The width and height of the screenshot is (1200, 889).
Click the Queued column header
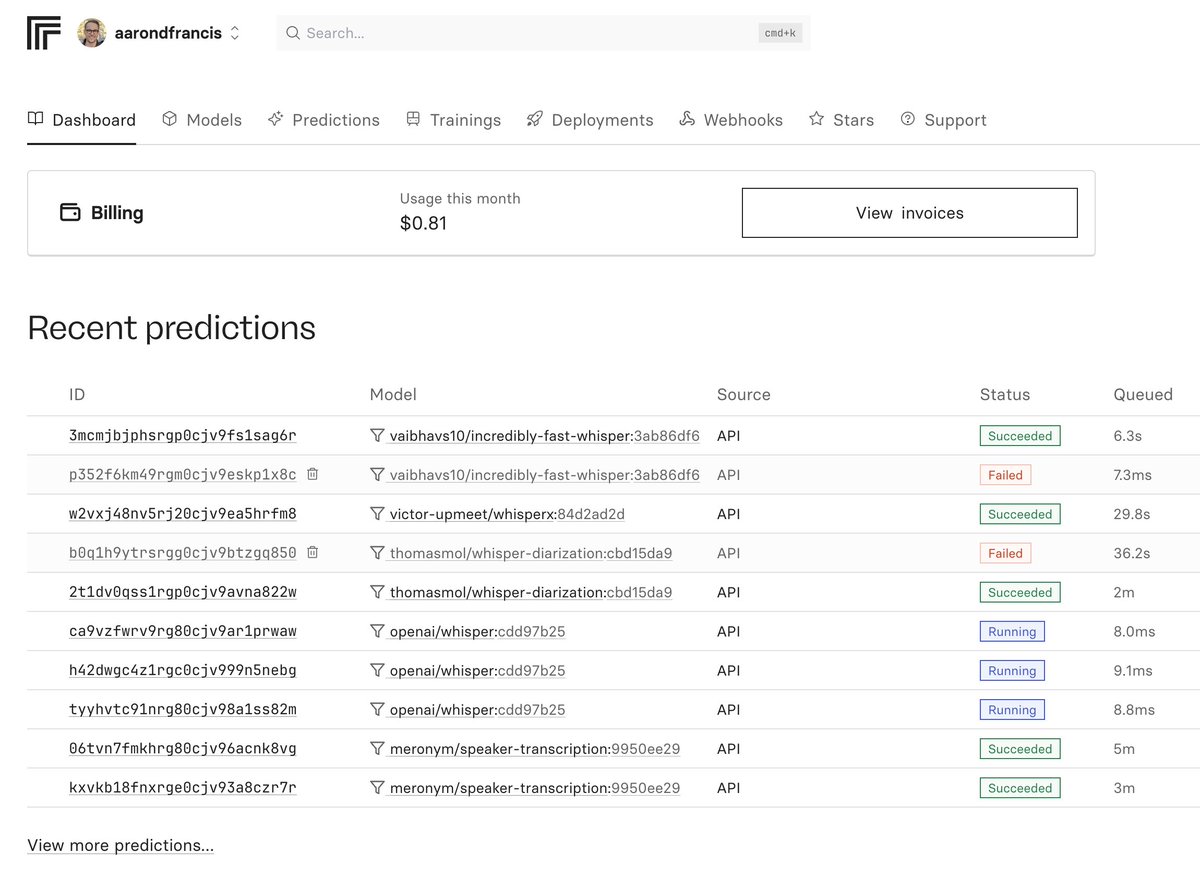pos(1143,394)
